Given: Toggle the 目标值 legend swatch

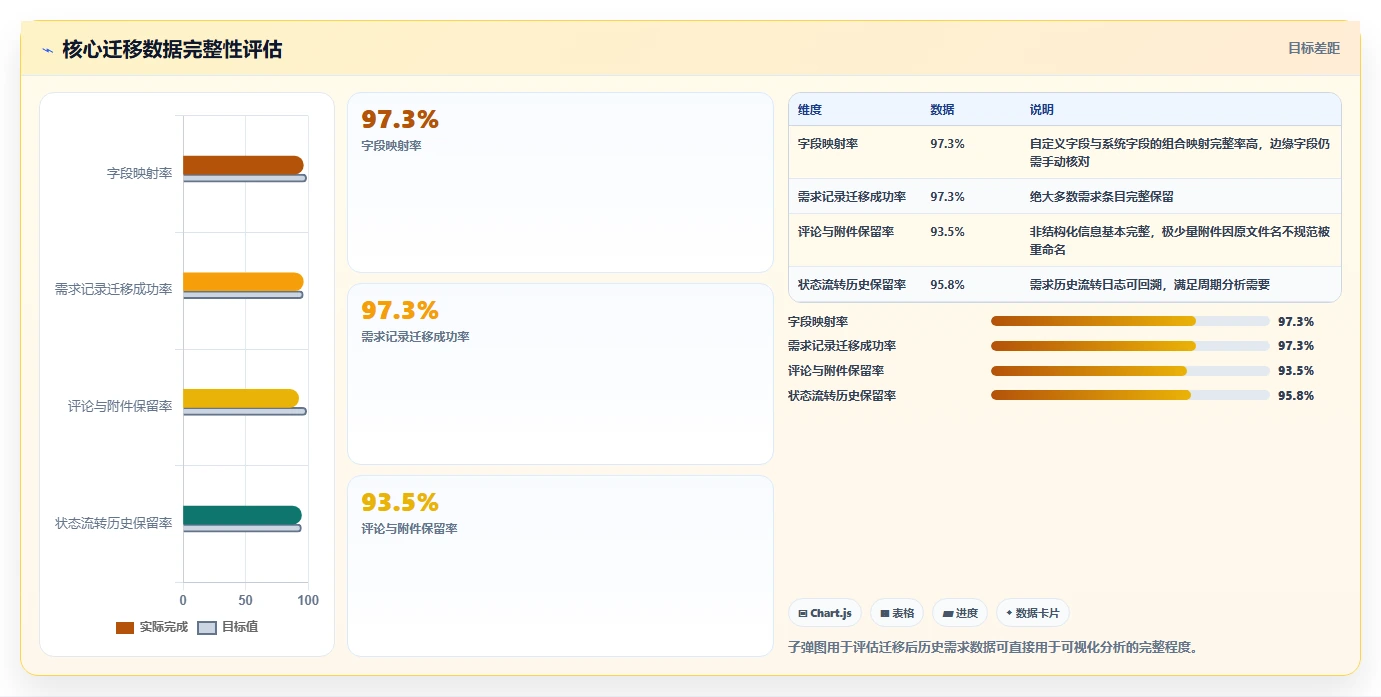Looking at the screenshot, I should (207, 628).
